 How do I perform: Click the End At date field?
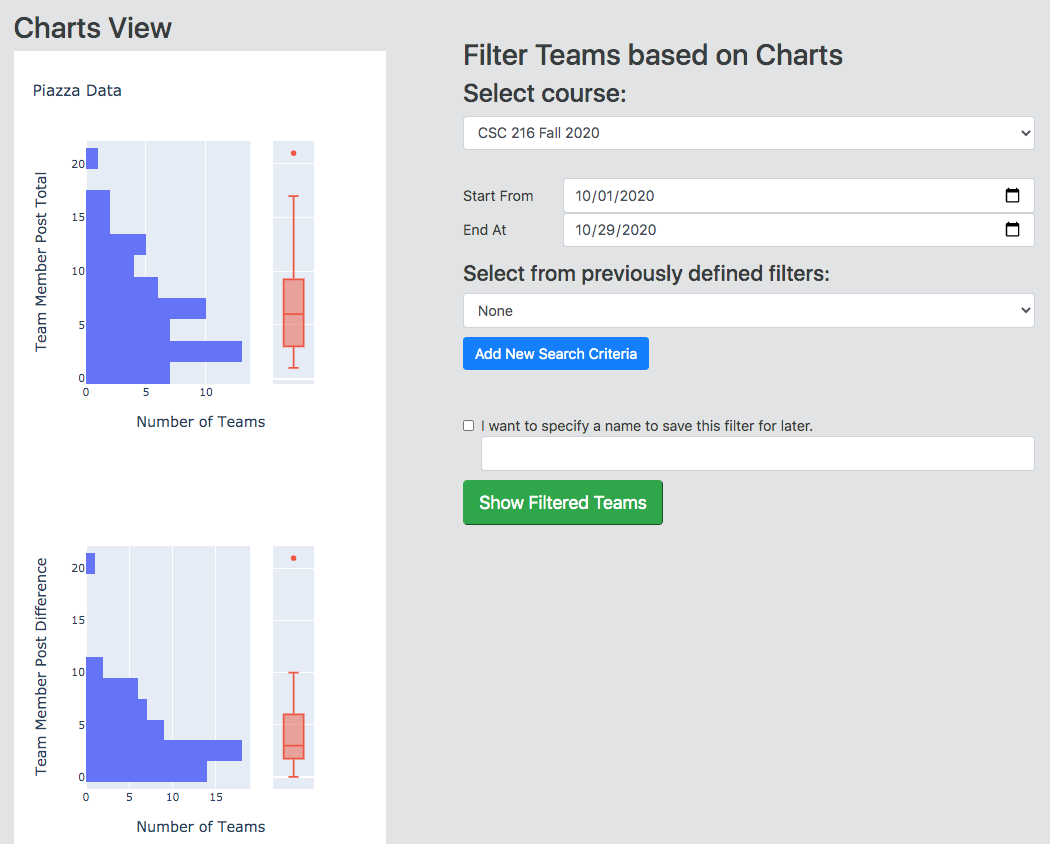pyautogui.click(x=780, y=230)
